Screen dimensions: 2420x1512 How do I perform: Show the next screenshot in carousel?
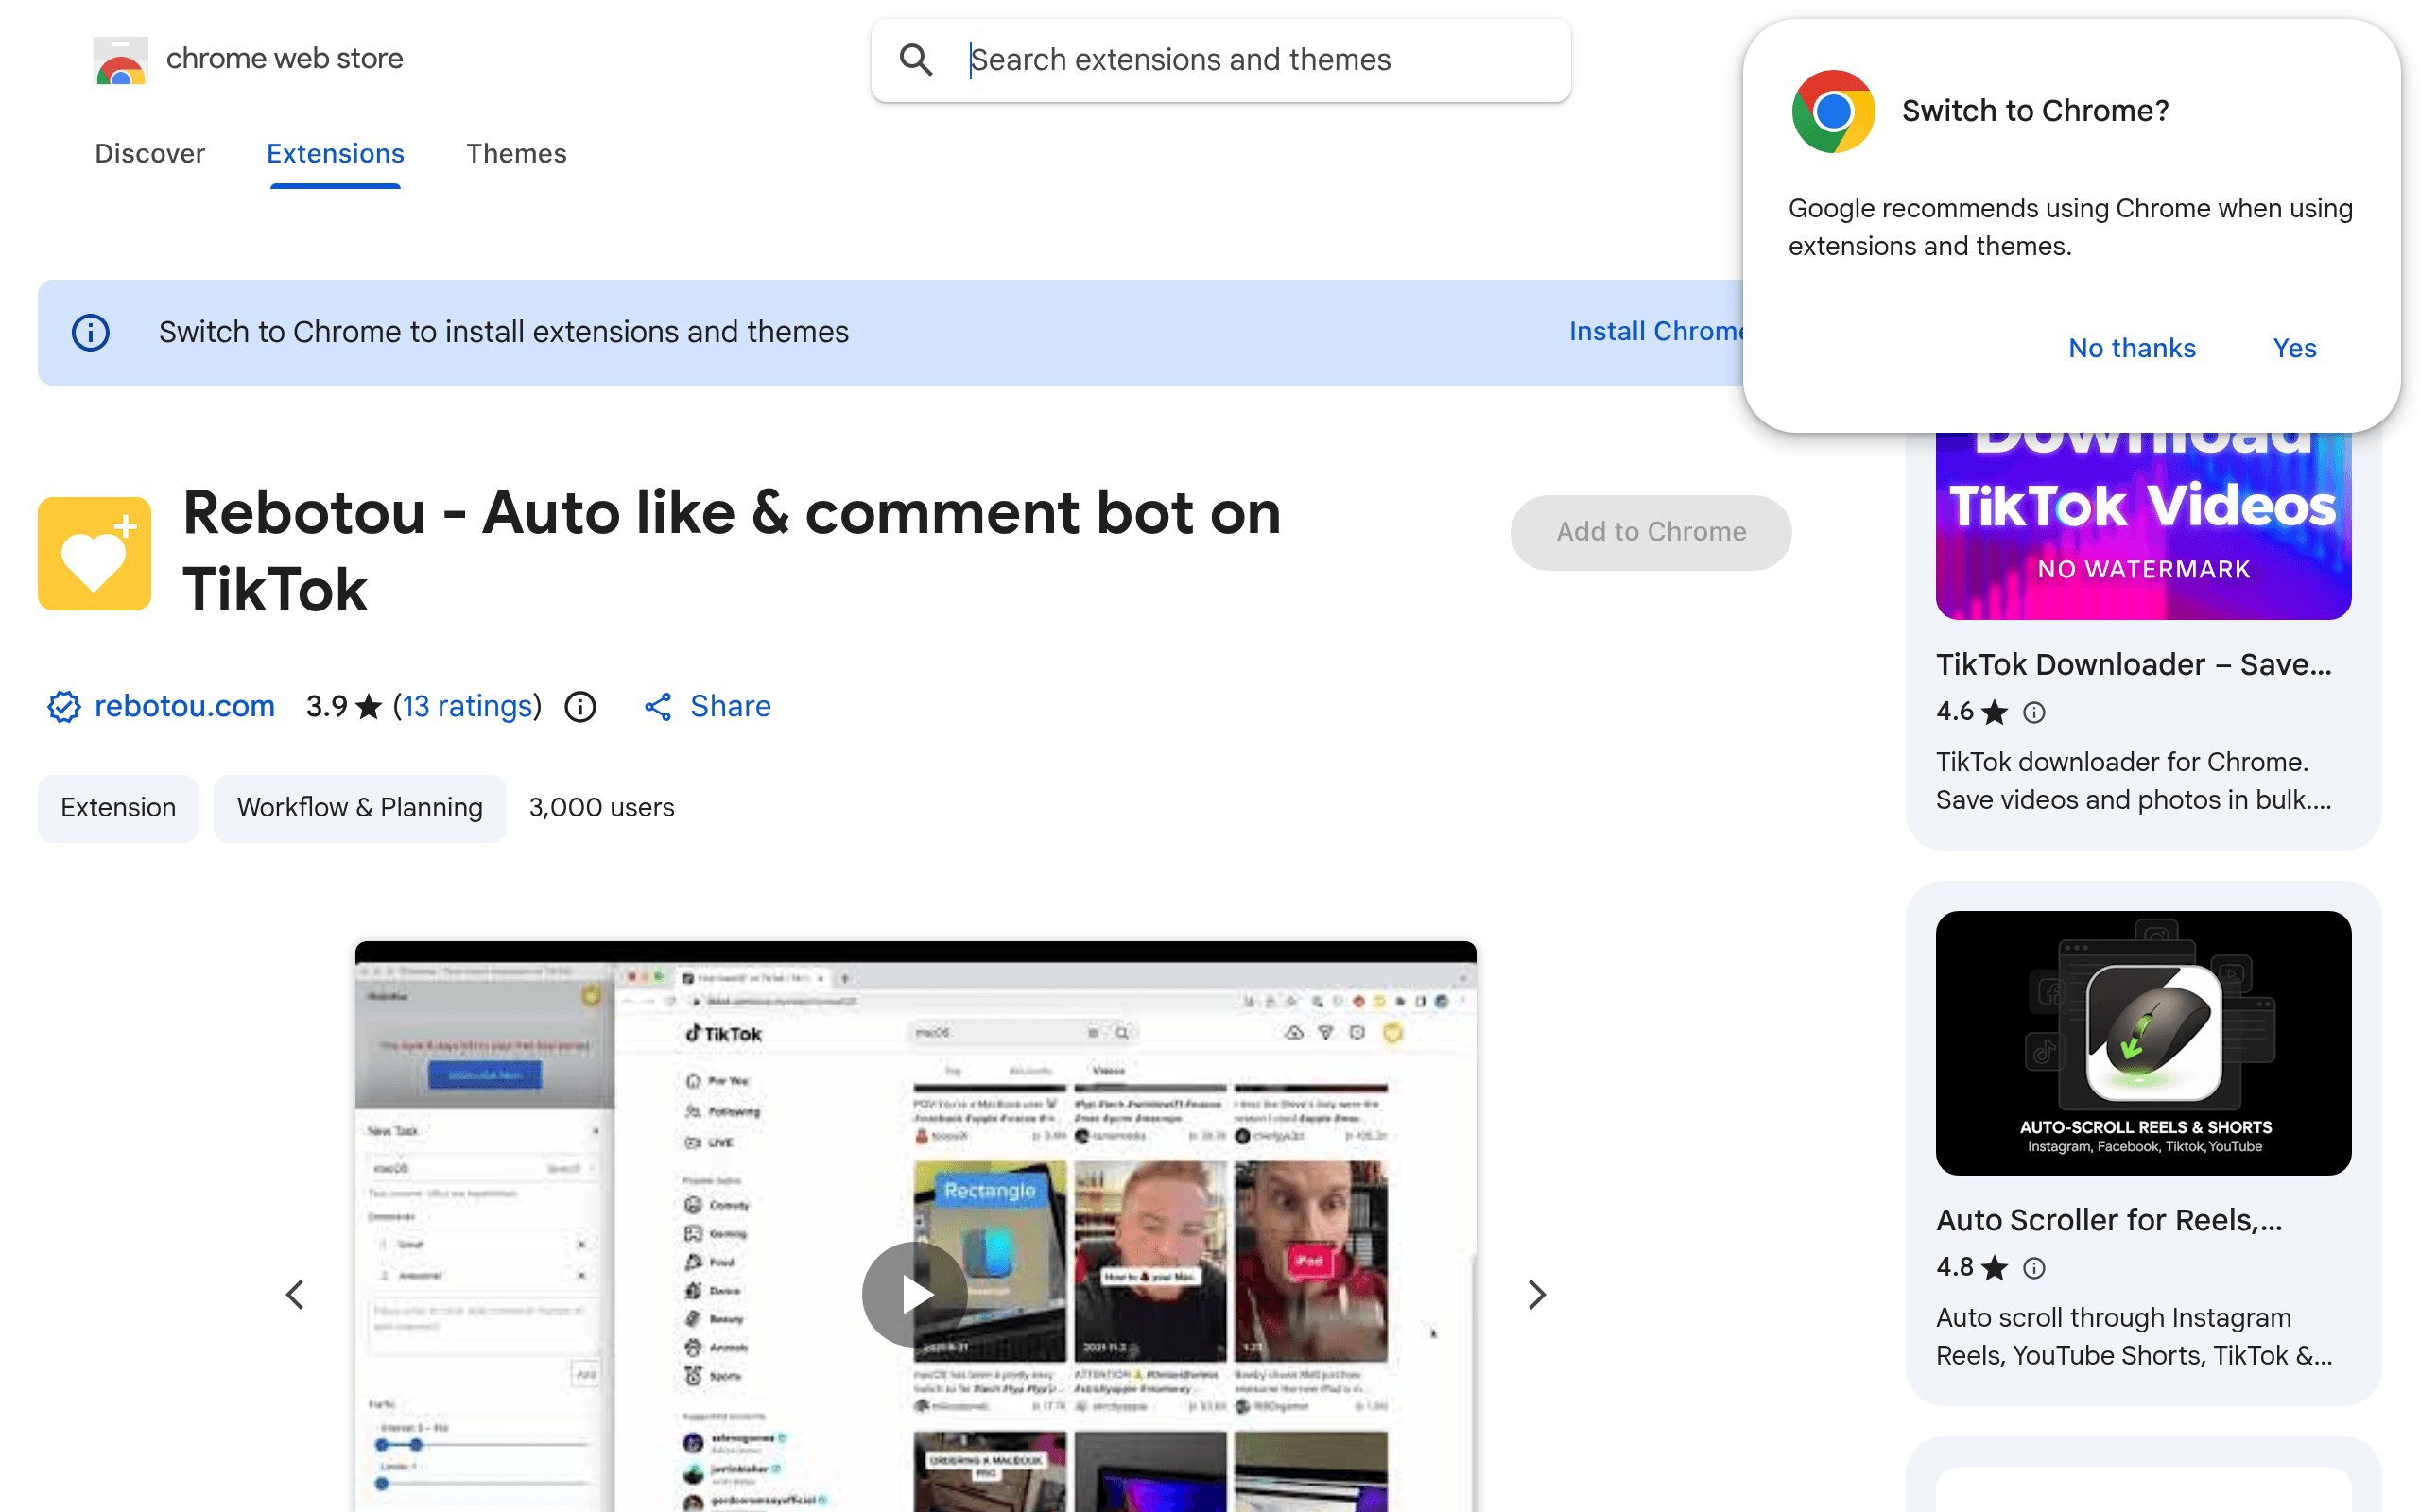coord(1537,1295)
